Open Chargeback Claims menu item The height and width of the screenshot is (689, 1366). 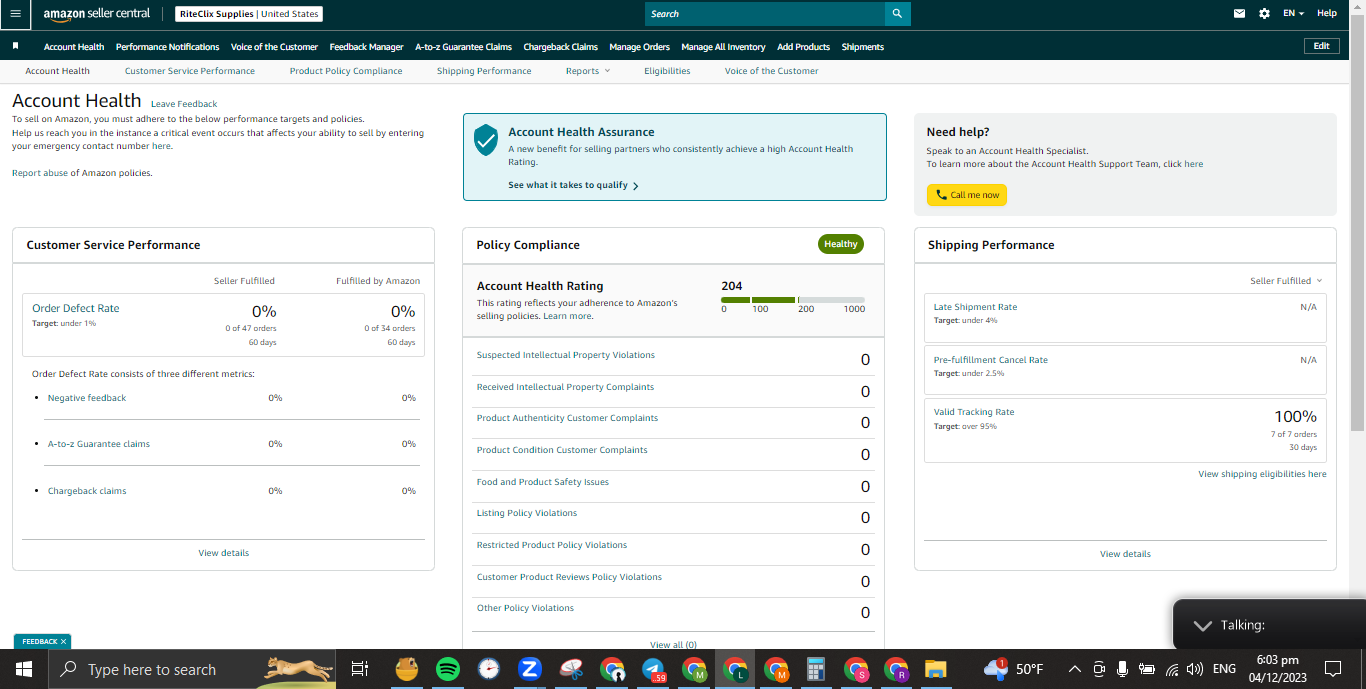click(x=560, y=47)
